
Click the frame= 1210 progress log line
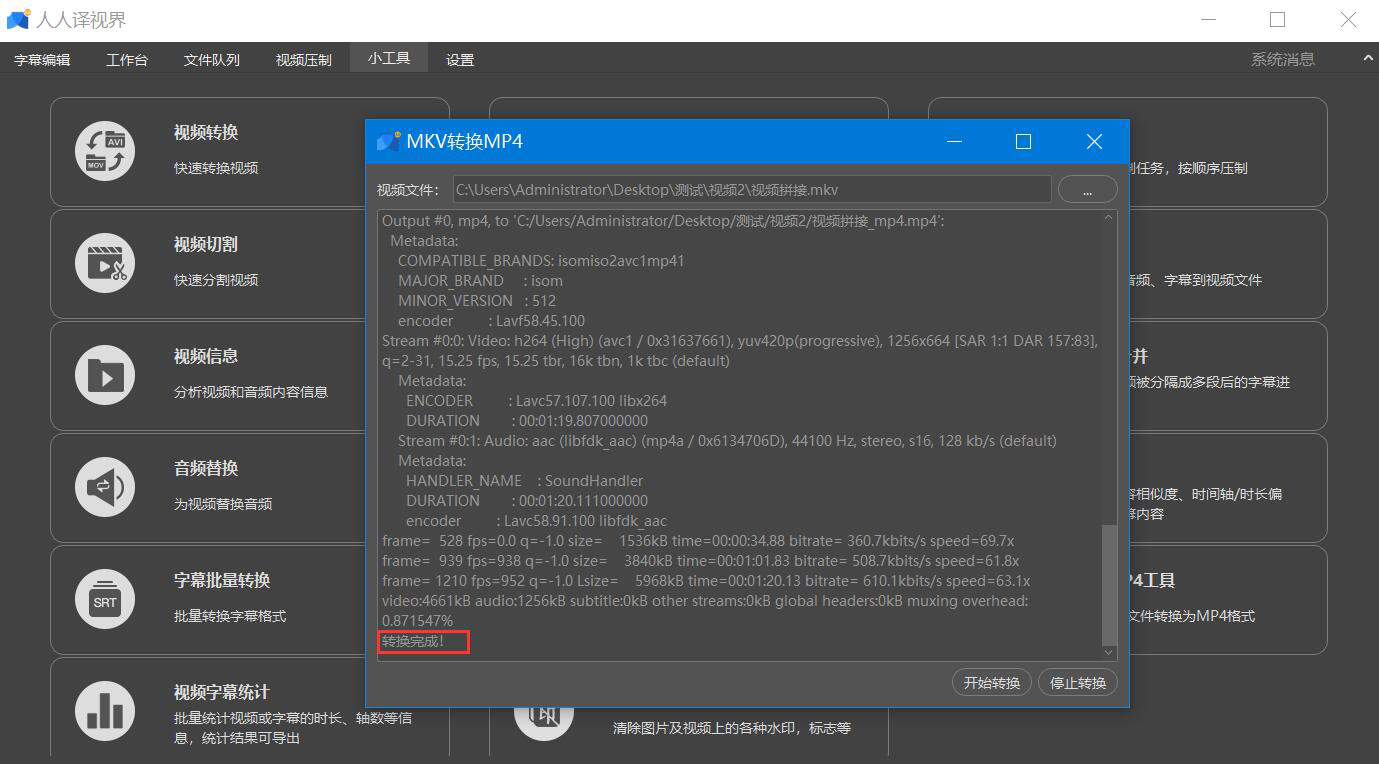pyautogui.click(x=706, y=581)
